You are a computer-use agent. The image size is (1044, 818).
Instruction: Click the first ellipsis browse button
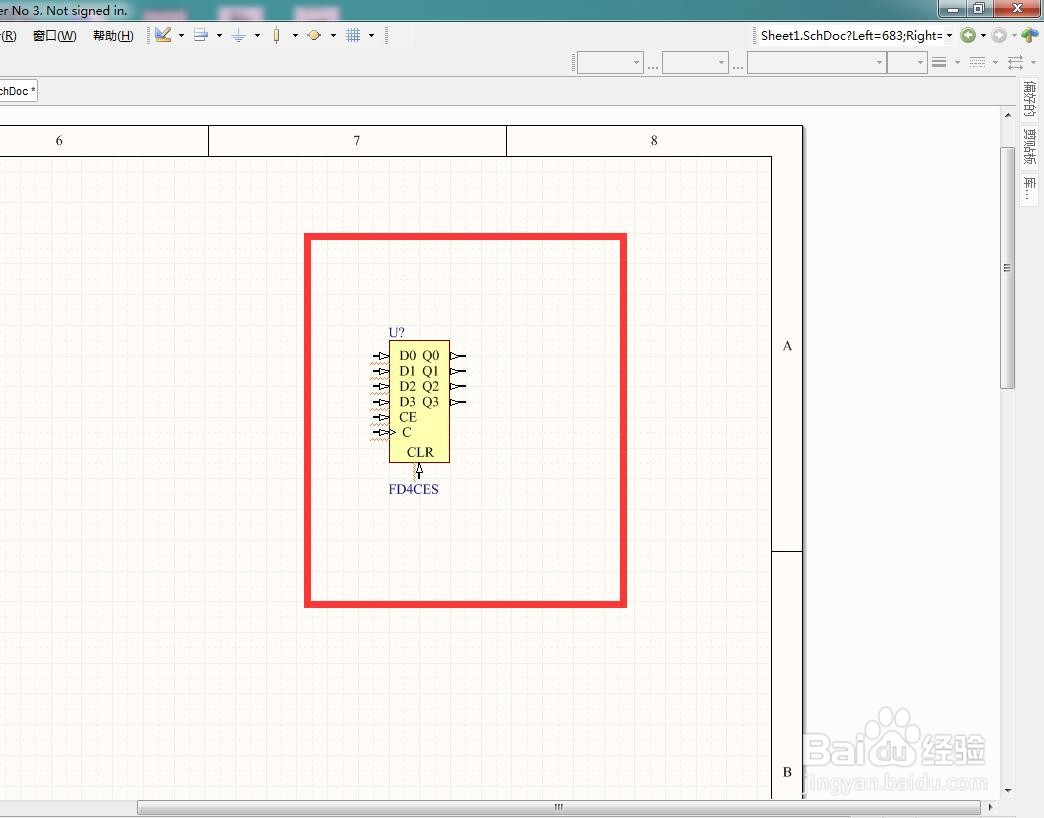[x=652, y=65]
